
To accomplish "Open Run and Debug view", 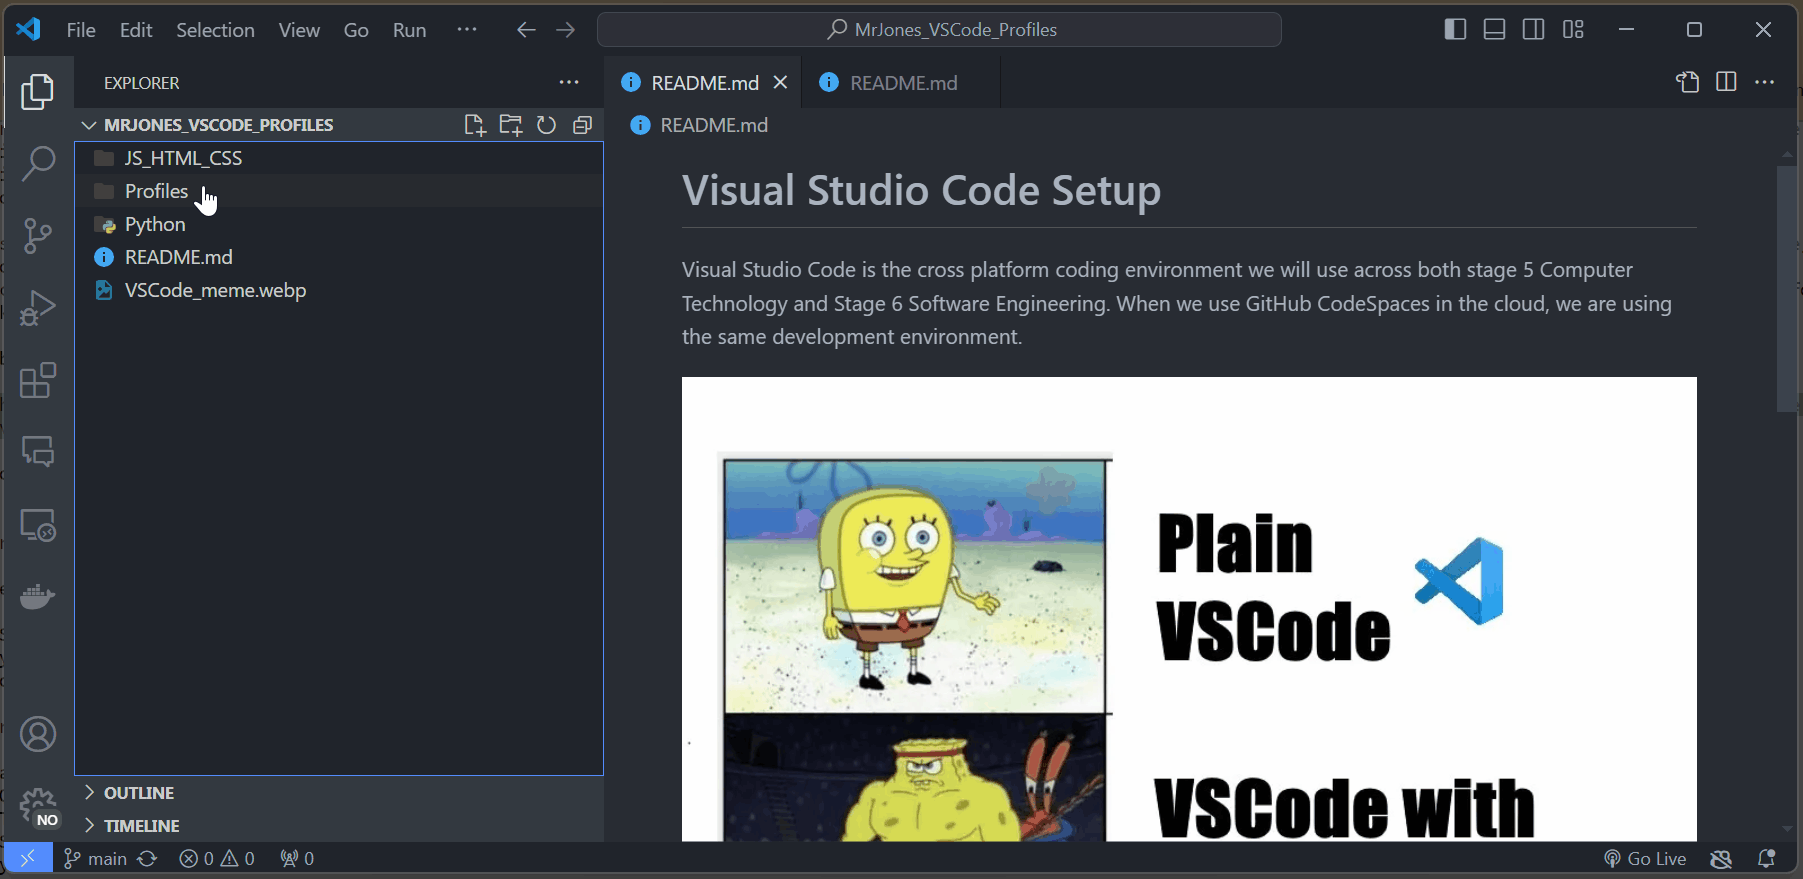I will (37, 308).
